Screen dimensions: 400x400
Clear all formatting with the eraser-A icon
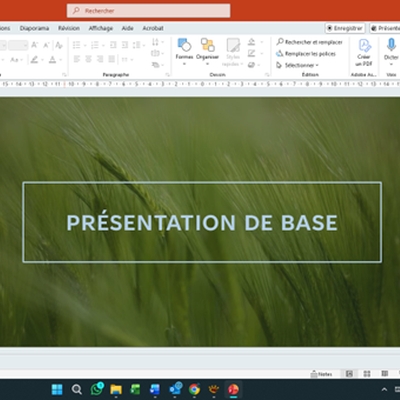pos(59,45)
